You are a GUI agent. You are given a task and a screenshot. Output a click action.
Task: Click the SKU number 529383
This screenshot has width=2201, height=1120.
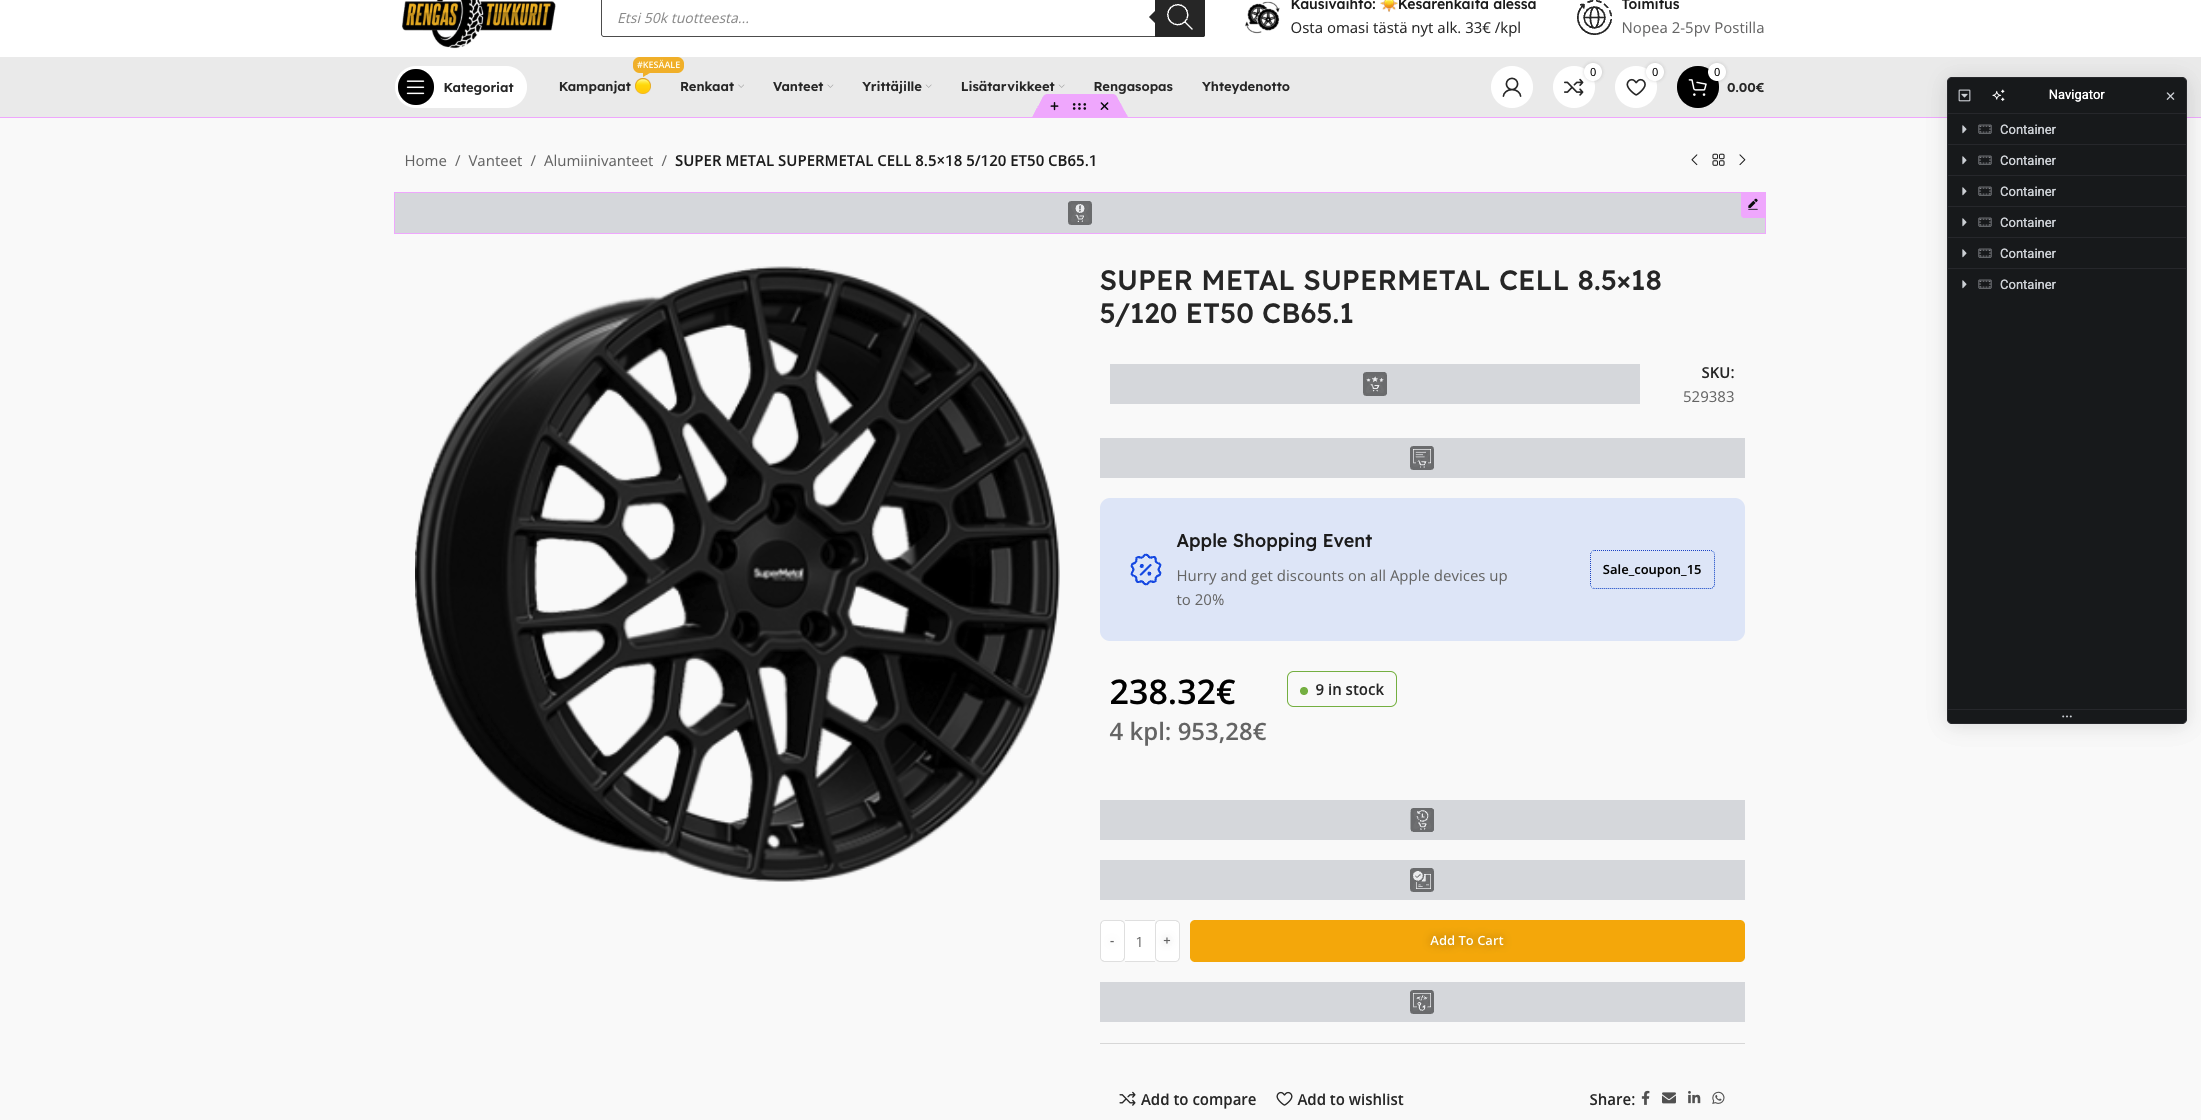(1708, 396)
